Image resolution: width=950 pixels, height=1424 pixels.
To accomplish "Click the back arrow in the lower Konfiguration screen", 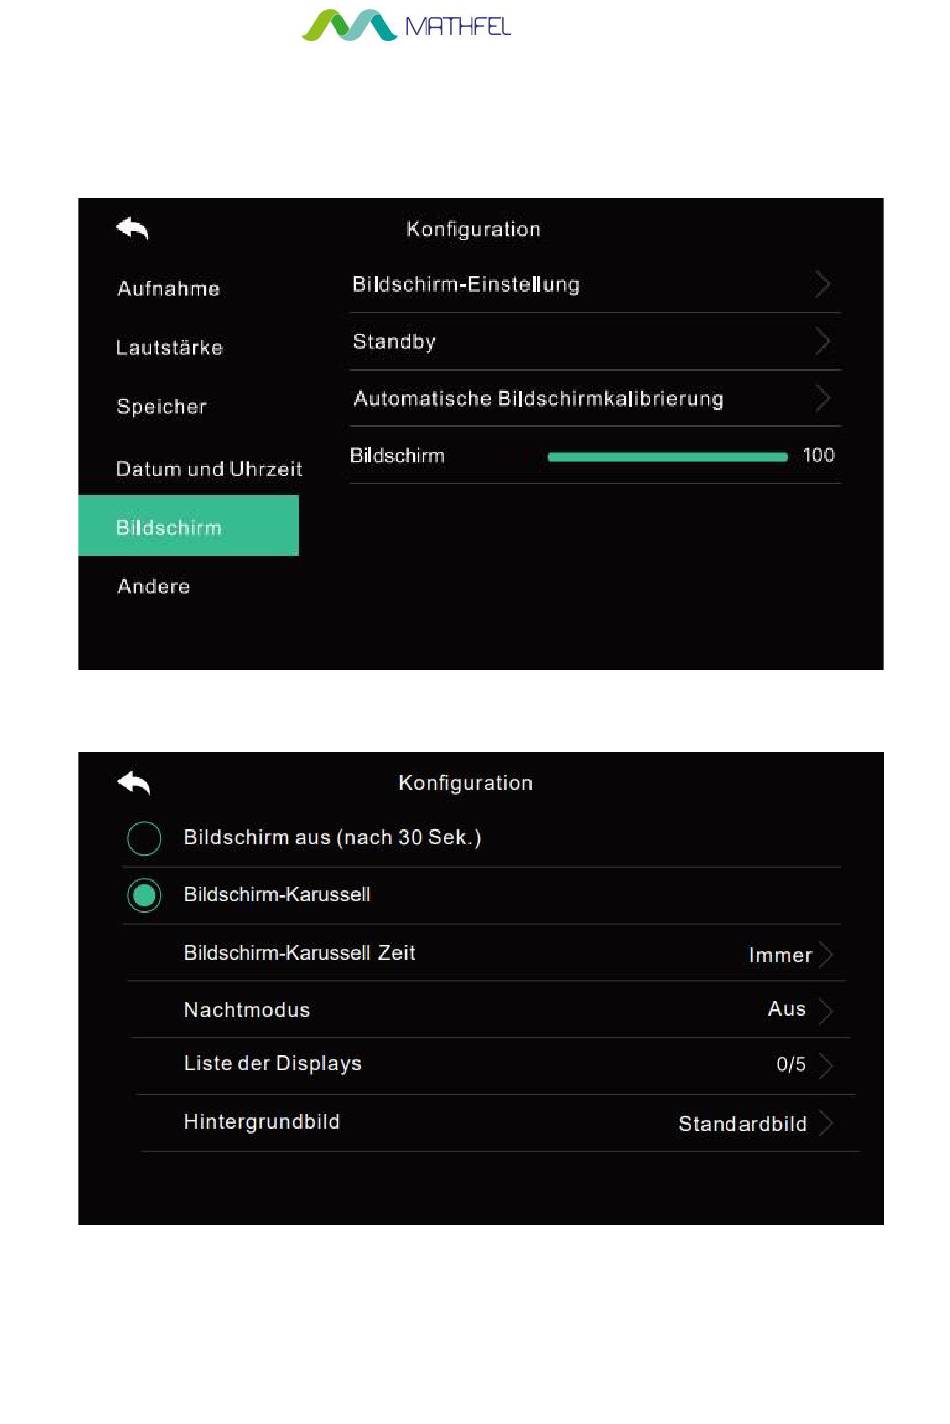I will coord(133,783).
